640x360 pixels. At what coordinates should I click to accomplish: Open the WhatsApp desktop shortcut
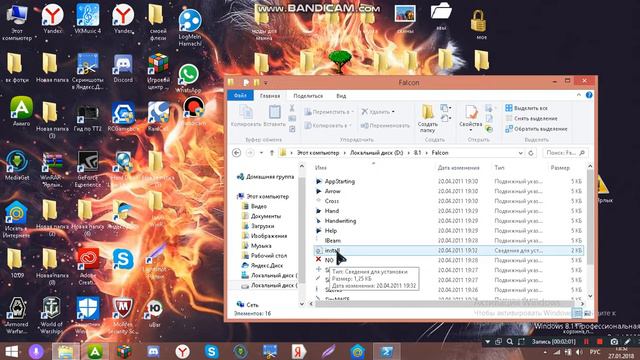[188, 78]
